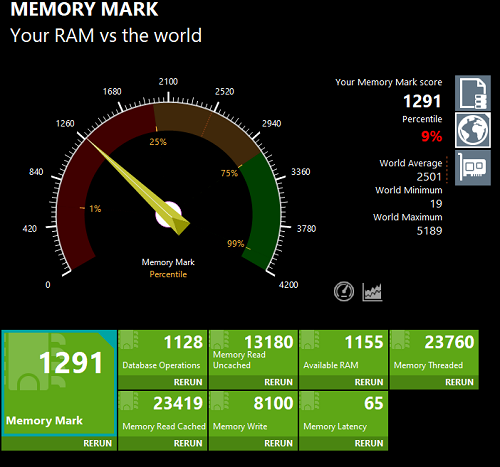Rerun the Memory Read Uncached test
The height and width of the screenshot is (467, 500).
278,382
